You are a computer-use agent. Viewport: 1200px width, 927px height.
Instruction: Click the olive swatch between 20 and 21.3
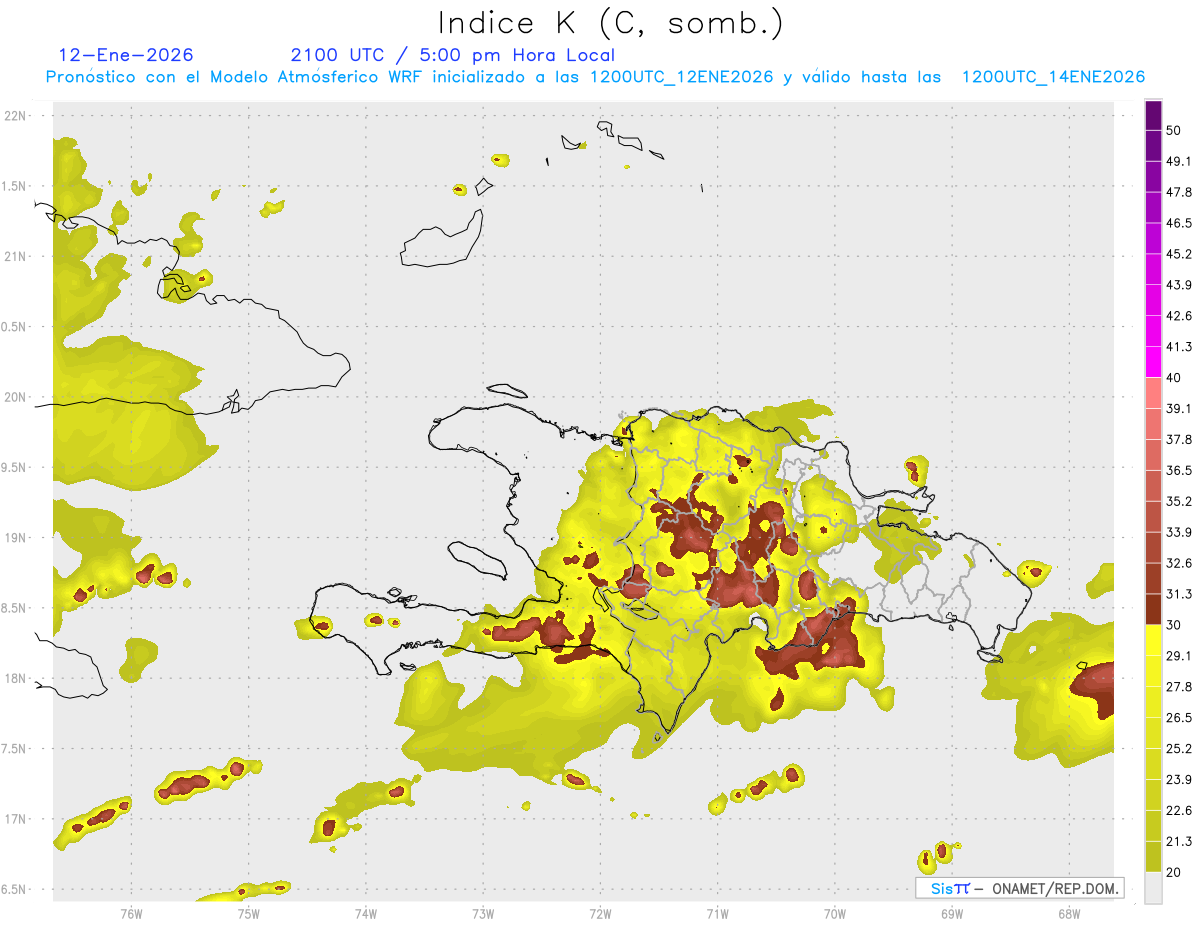pyautogui.click(x=1153, y=856)
